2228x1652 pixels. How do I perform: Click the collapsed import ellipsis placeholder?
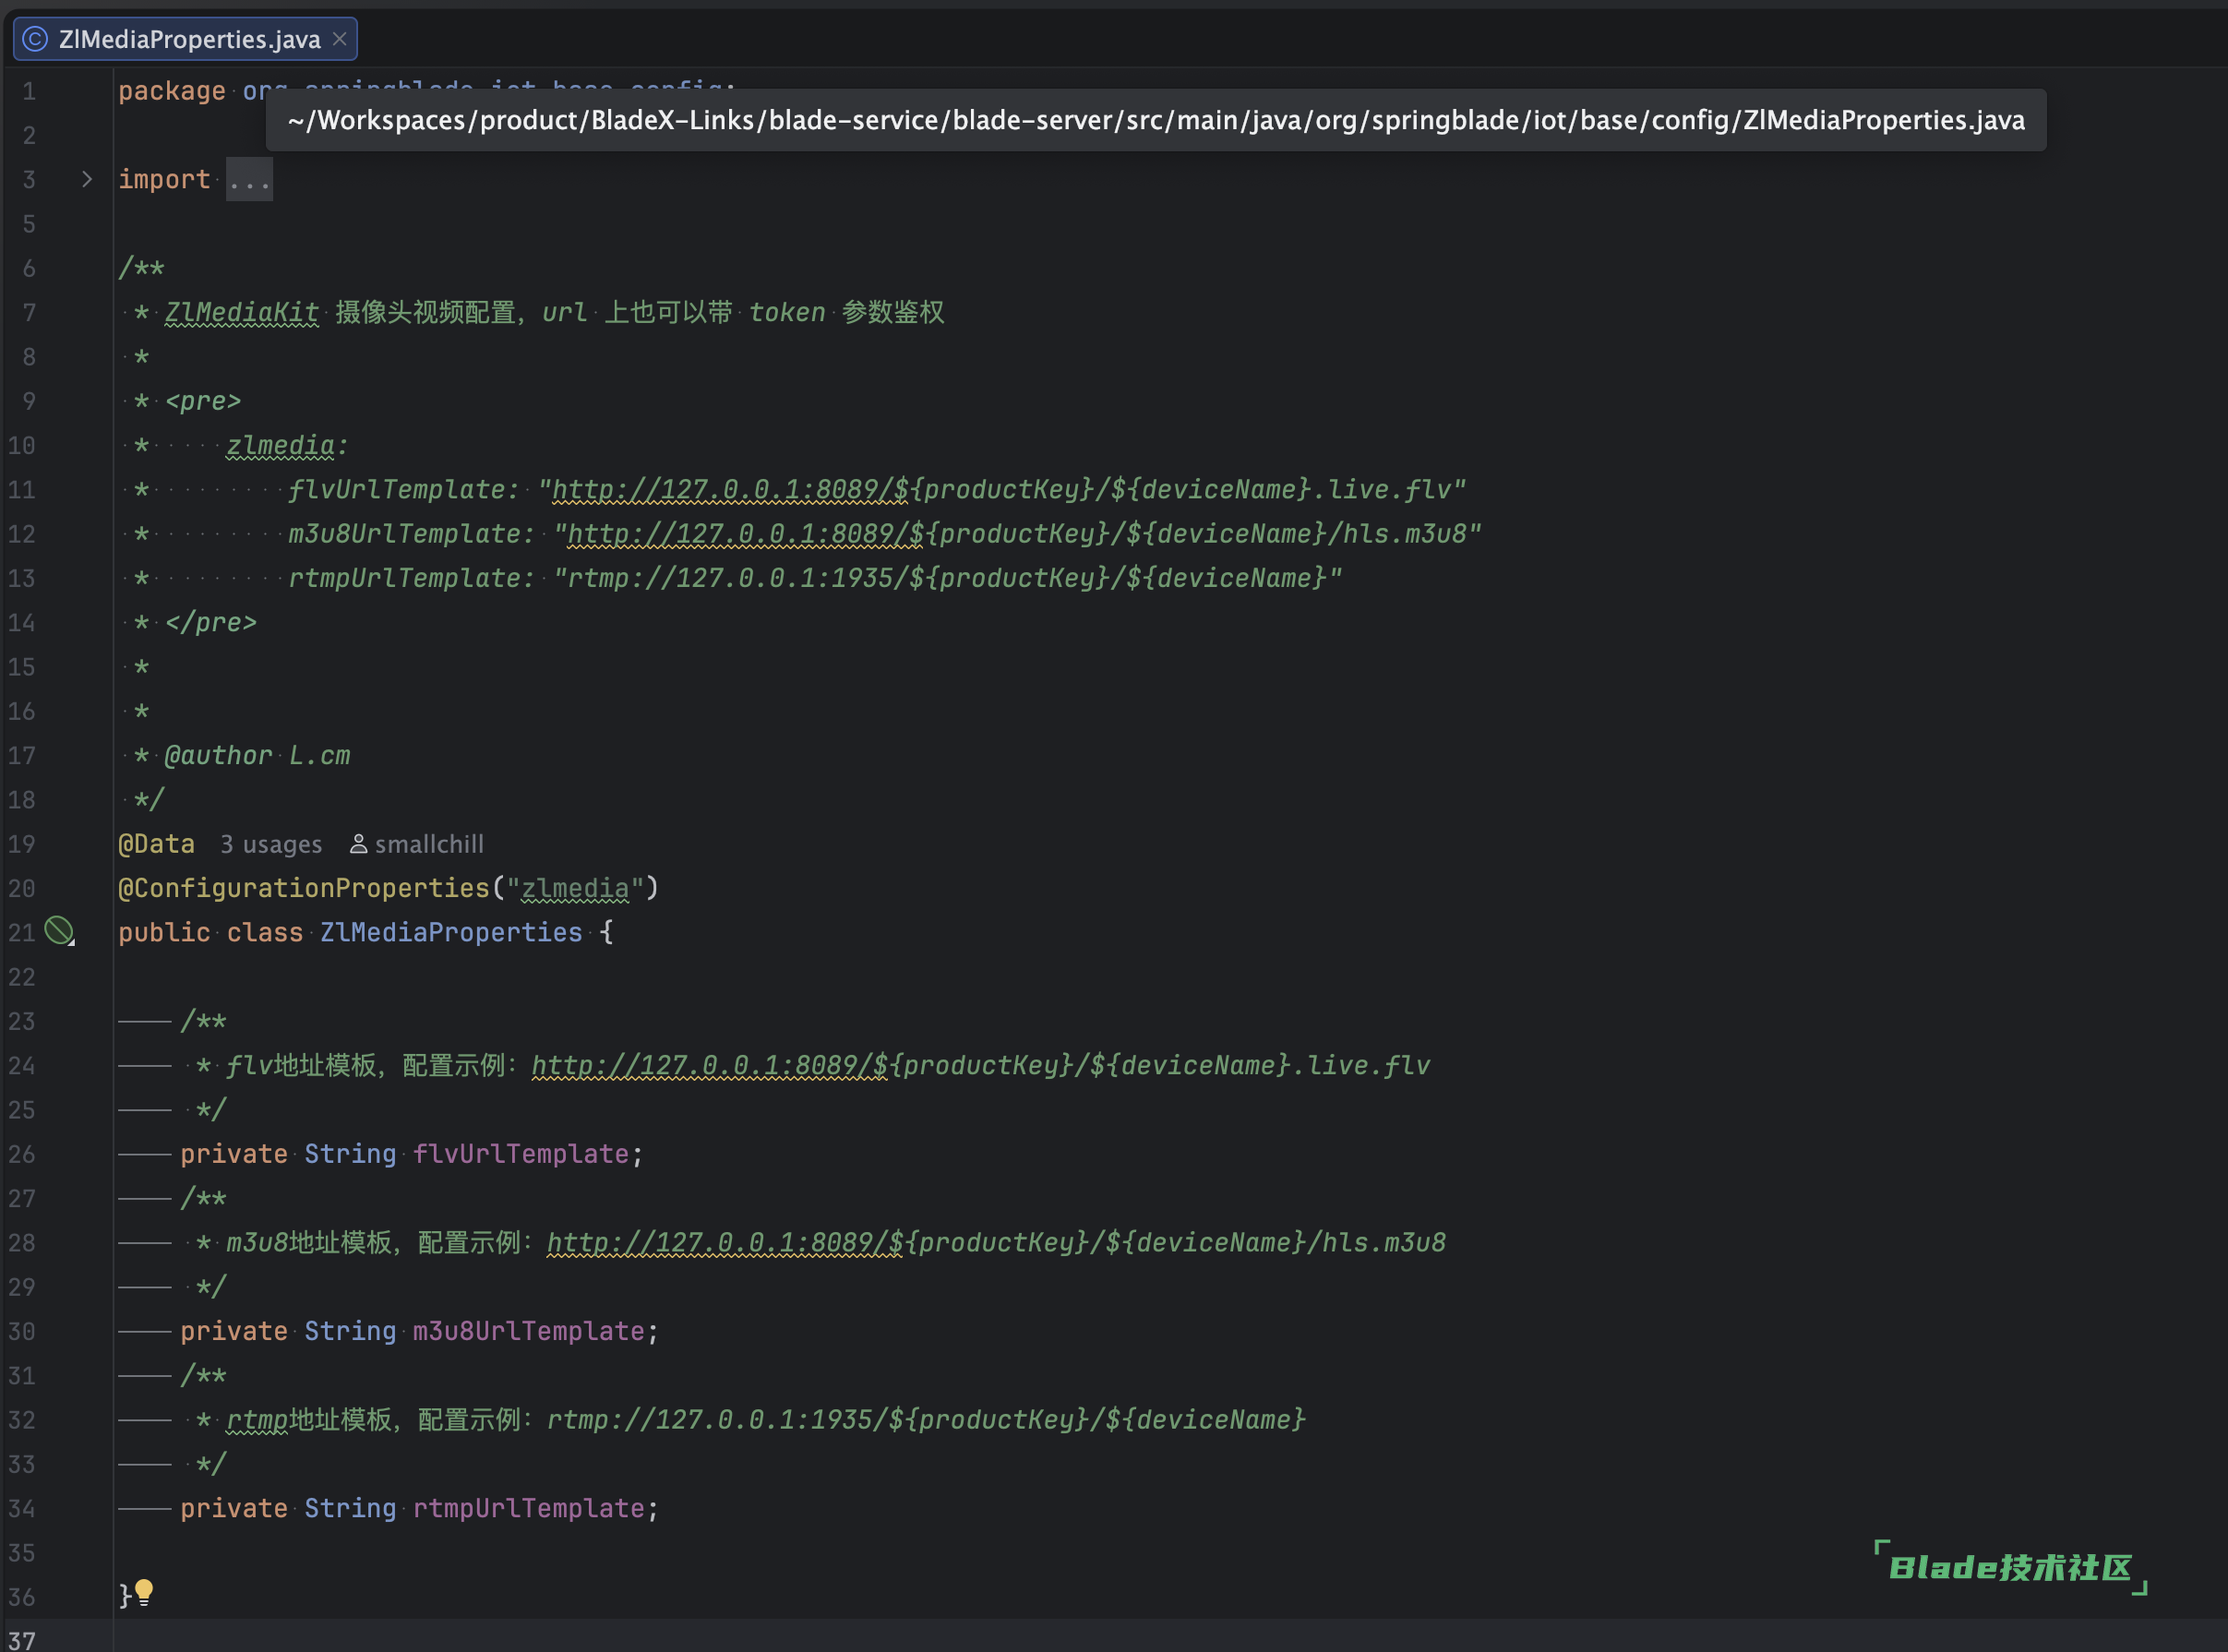(x=249, y=180)
